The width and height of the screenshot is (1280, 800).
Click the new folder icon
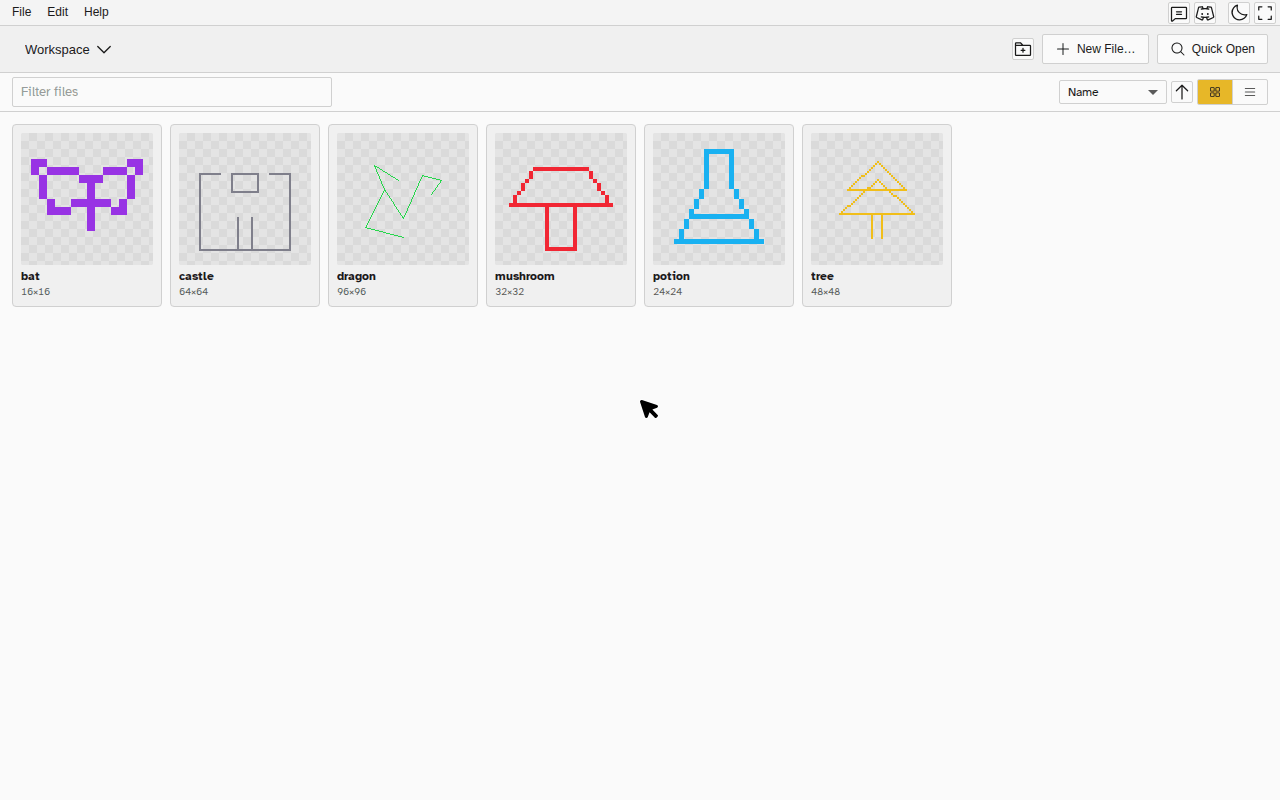click(1023, 49)
